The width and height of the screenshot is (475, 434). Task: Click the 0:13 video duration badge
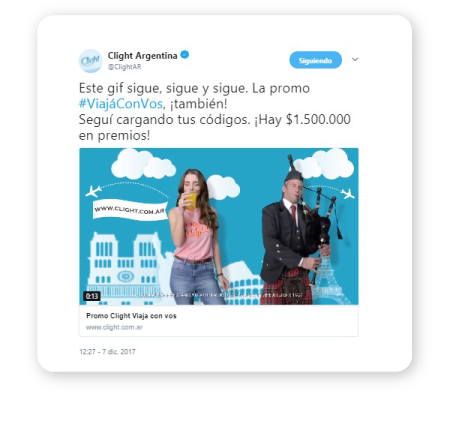pyautogui.click(x=92, y=296)
